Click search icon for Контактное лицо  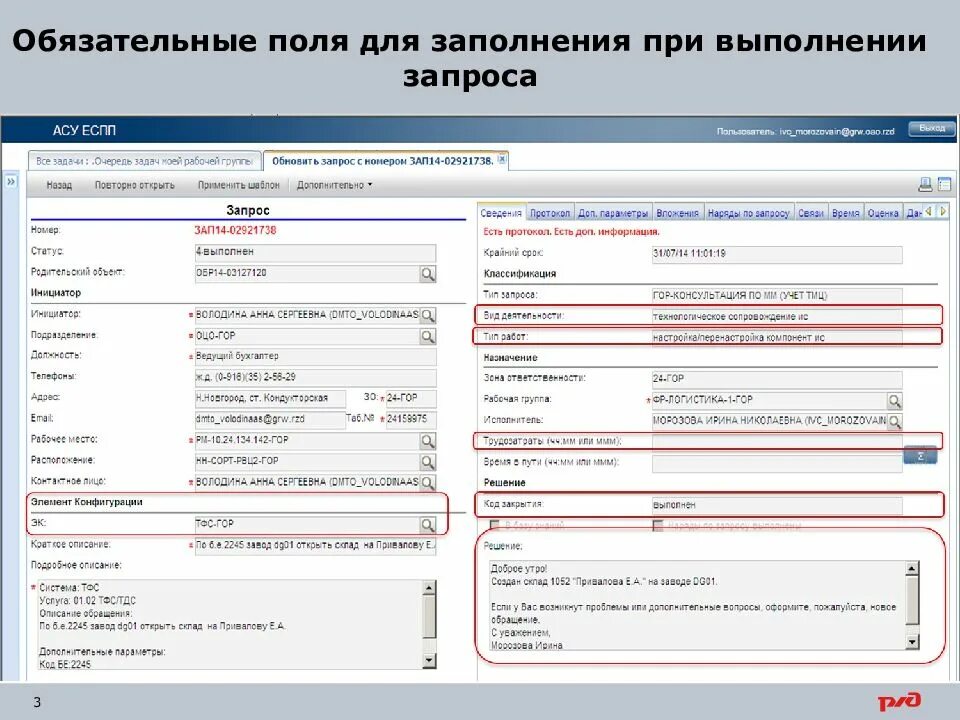(x=428, y=482)
